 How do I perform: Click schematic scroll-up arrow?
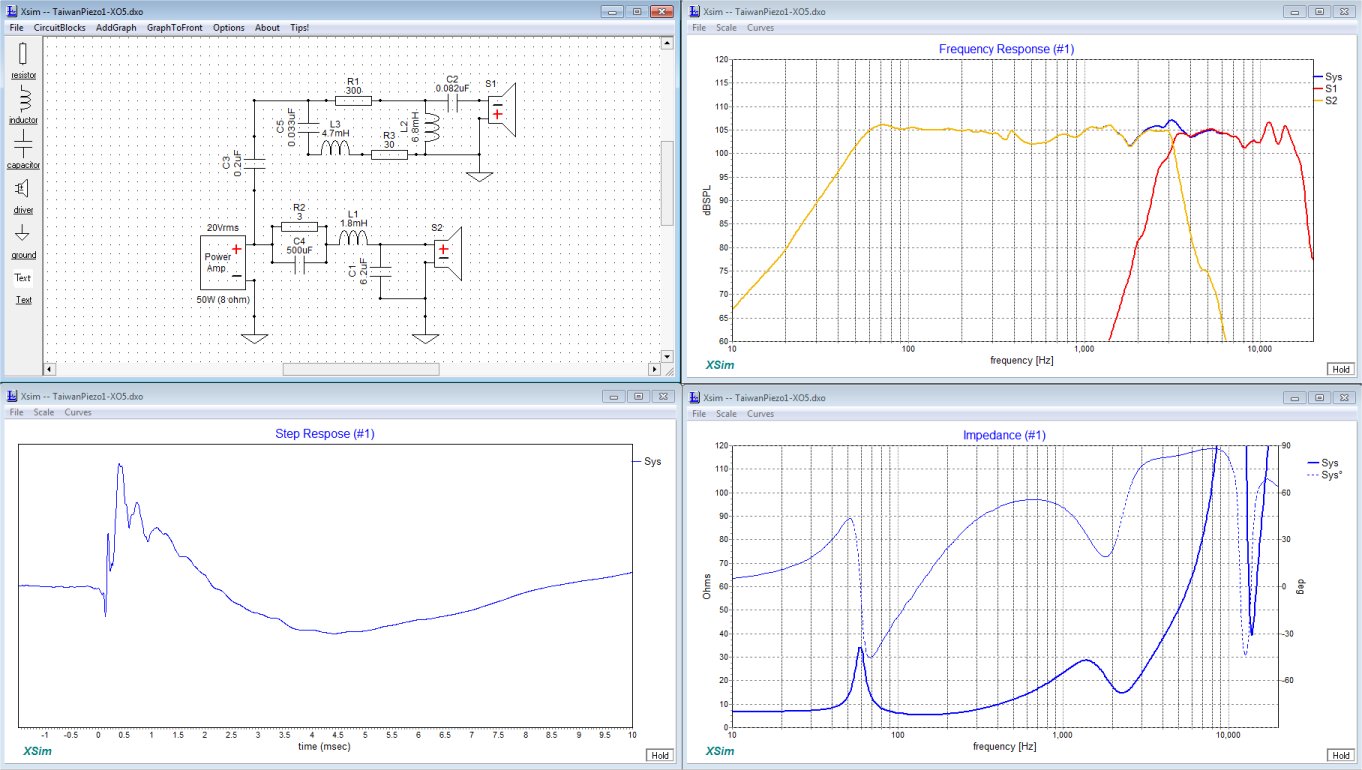(668, 43)
